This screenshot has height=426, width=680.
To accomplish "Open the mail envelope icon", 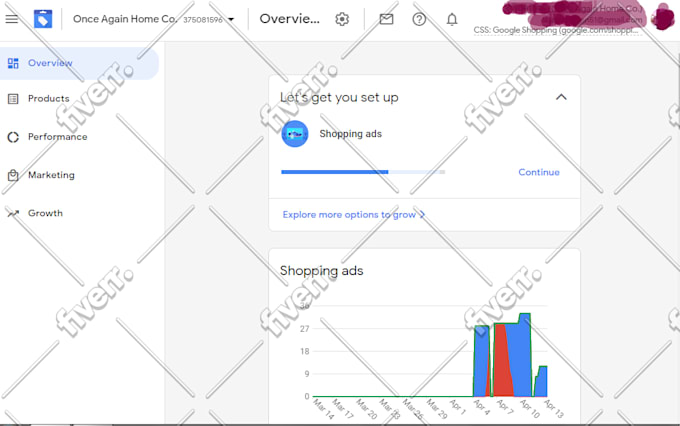I will point(386,19).
